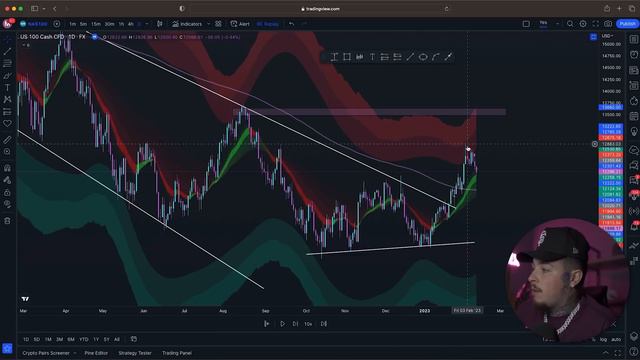
Task: Click the Publish button
Action: [627, 24]
